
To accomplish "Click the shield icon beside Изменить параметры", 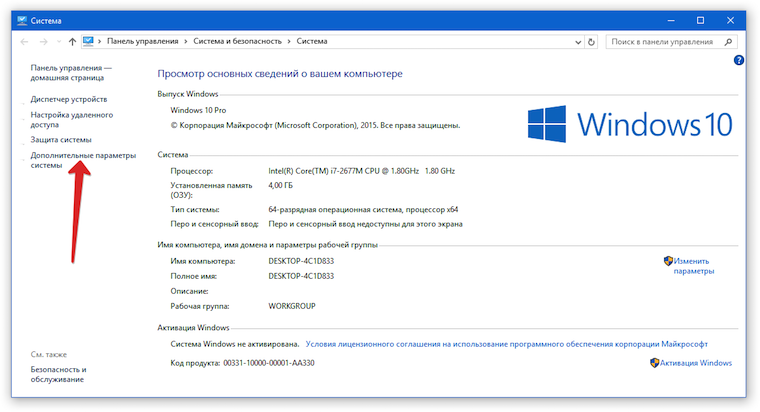I will pos(669,261).
